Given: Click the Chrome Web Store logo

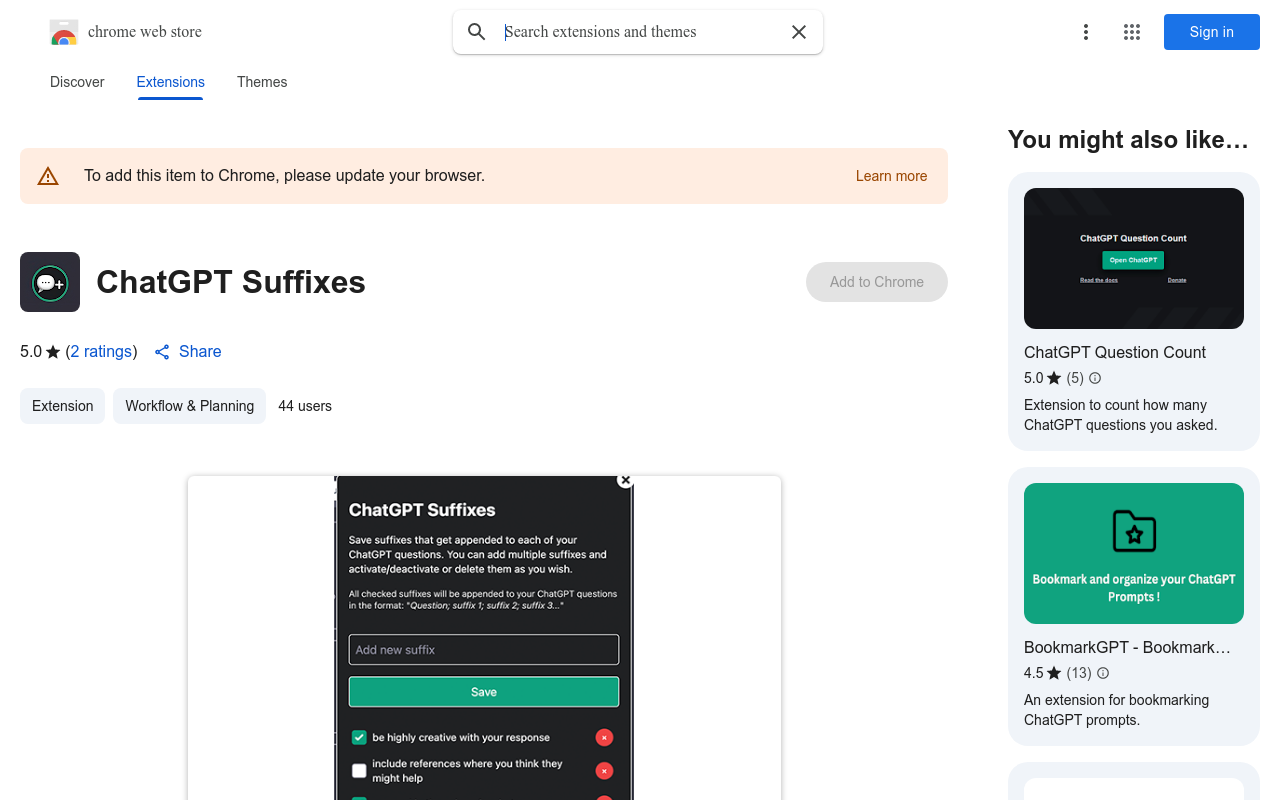Looking at the screenshot, I should tap(64, 32).
